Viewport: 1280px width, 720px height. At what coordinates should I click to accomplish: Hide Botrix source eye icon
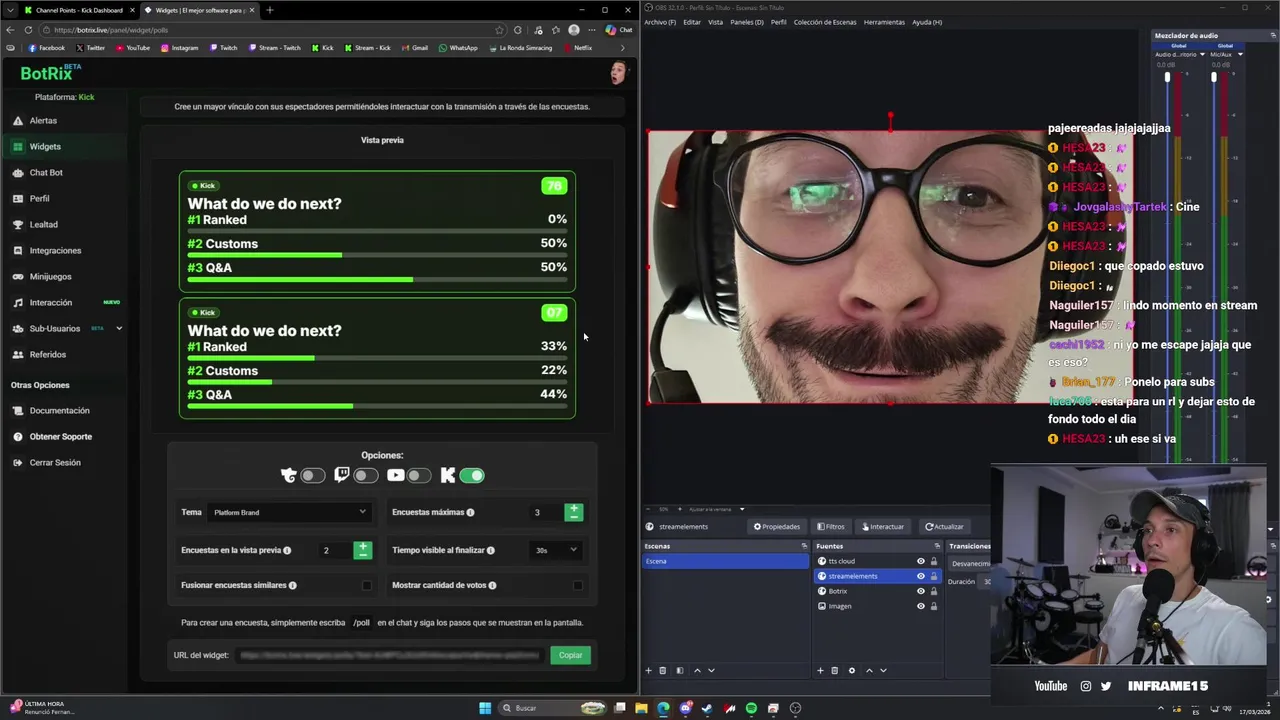pos(921,591)
